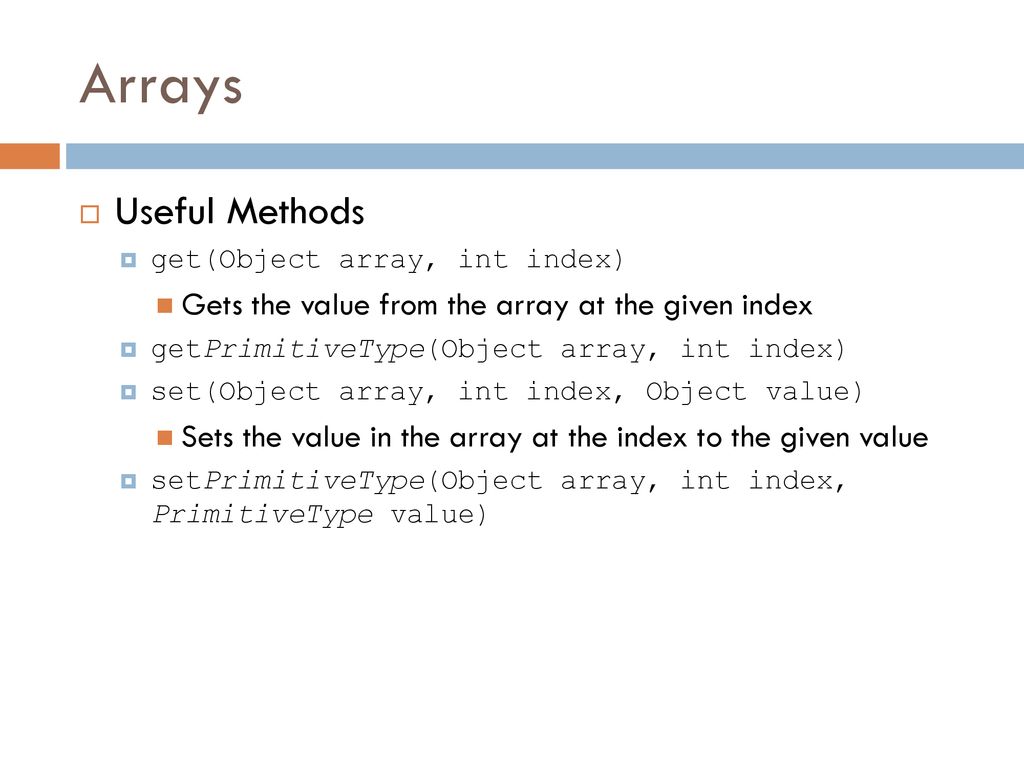
Task: Click the PrimitiveType value) continuation line
Action: 320,515
